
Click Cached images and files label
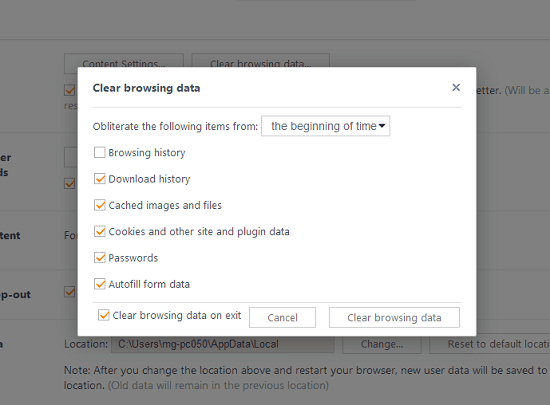(165, 205)
